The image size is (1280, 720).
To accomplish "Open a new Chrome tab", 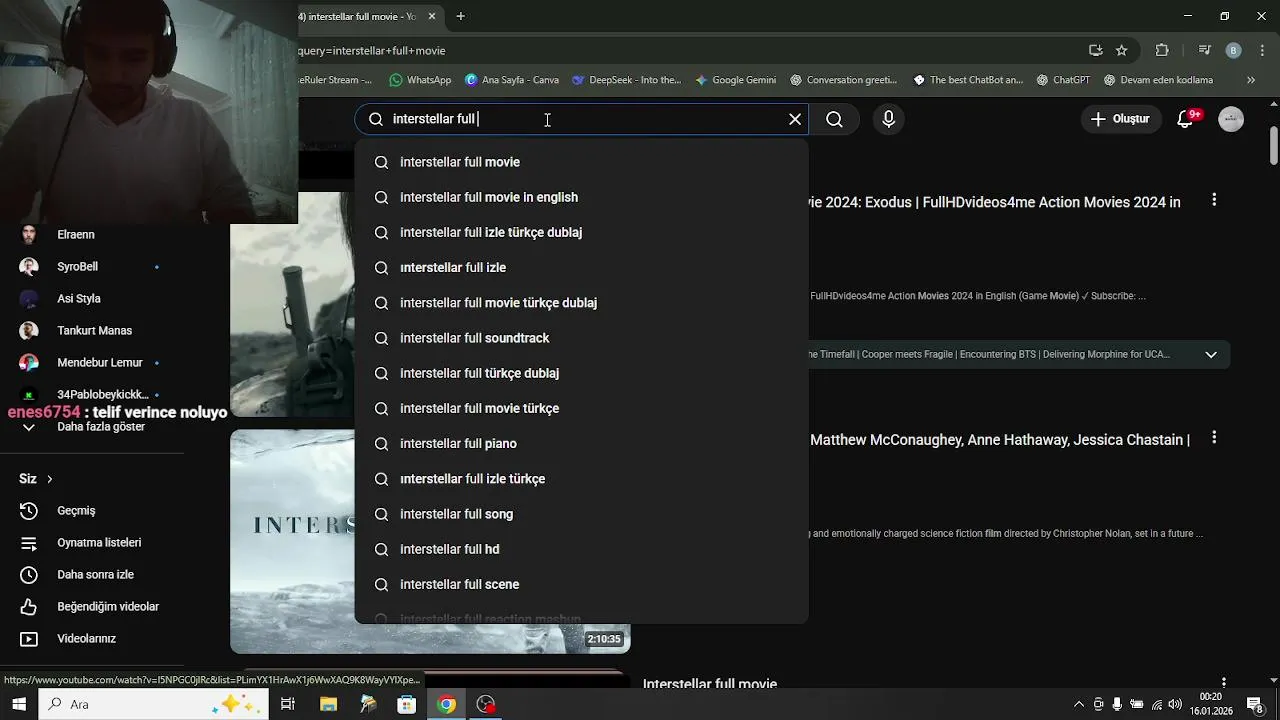I will click(x=460, y=16).
